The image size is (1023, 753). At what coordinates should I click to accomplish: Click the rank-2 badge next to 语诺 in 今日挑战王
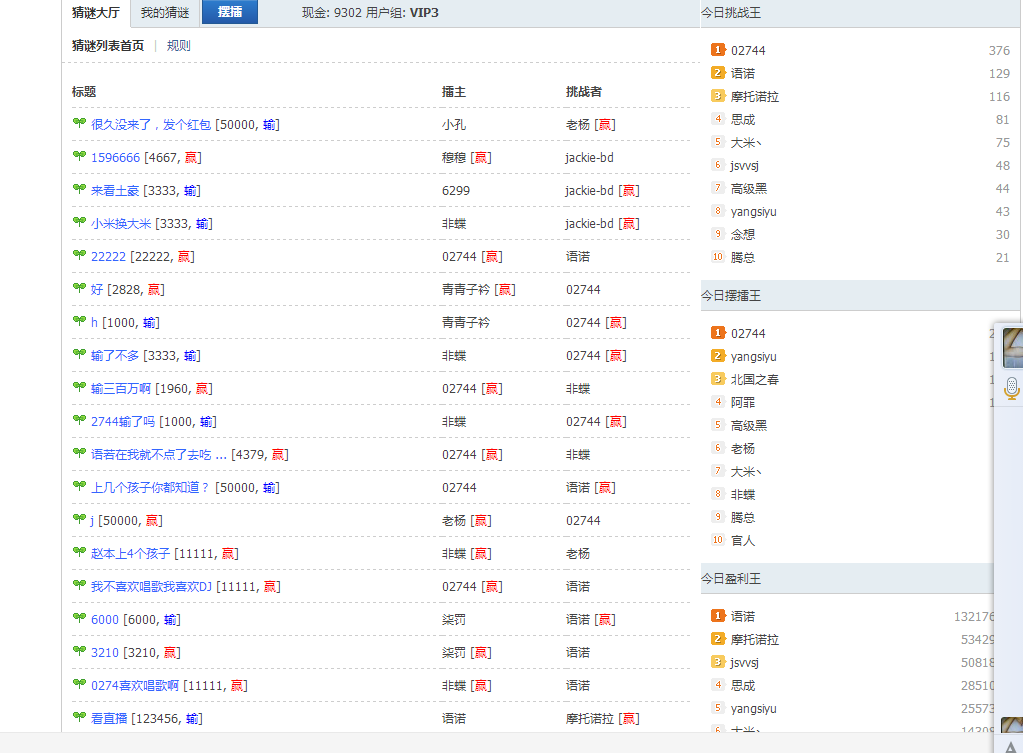pos(718,72)
